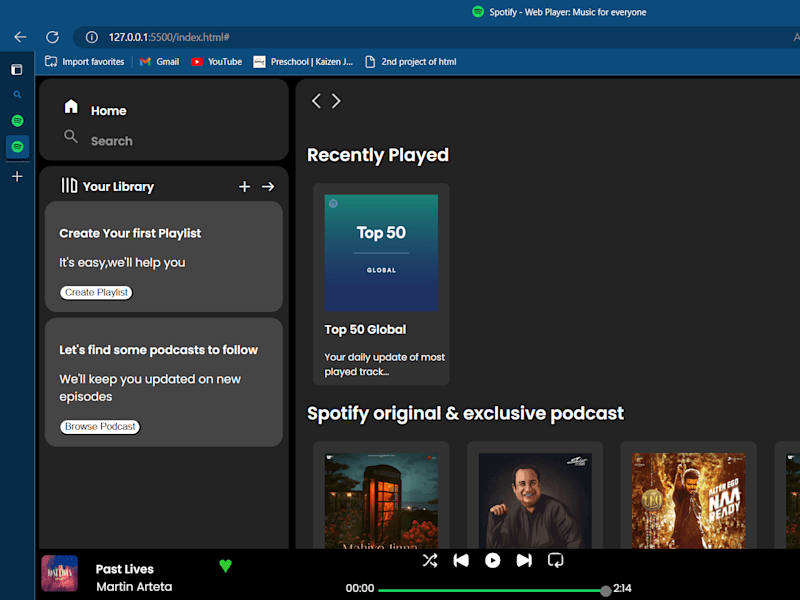This screenshot has height=600, width=800.
Task: Reload the page with refresh icon
Action: [53, 37]
